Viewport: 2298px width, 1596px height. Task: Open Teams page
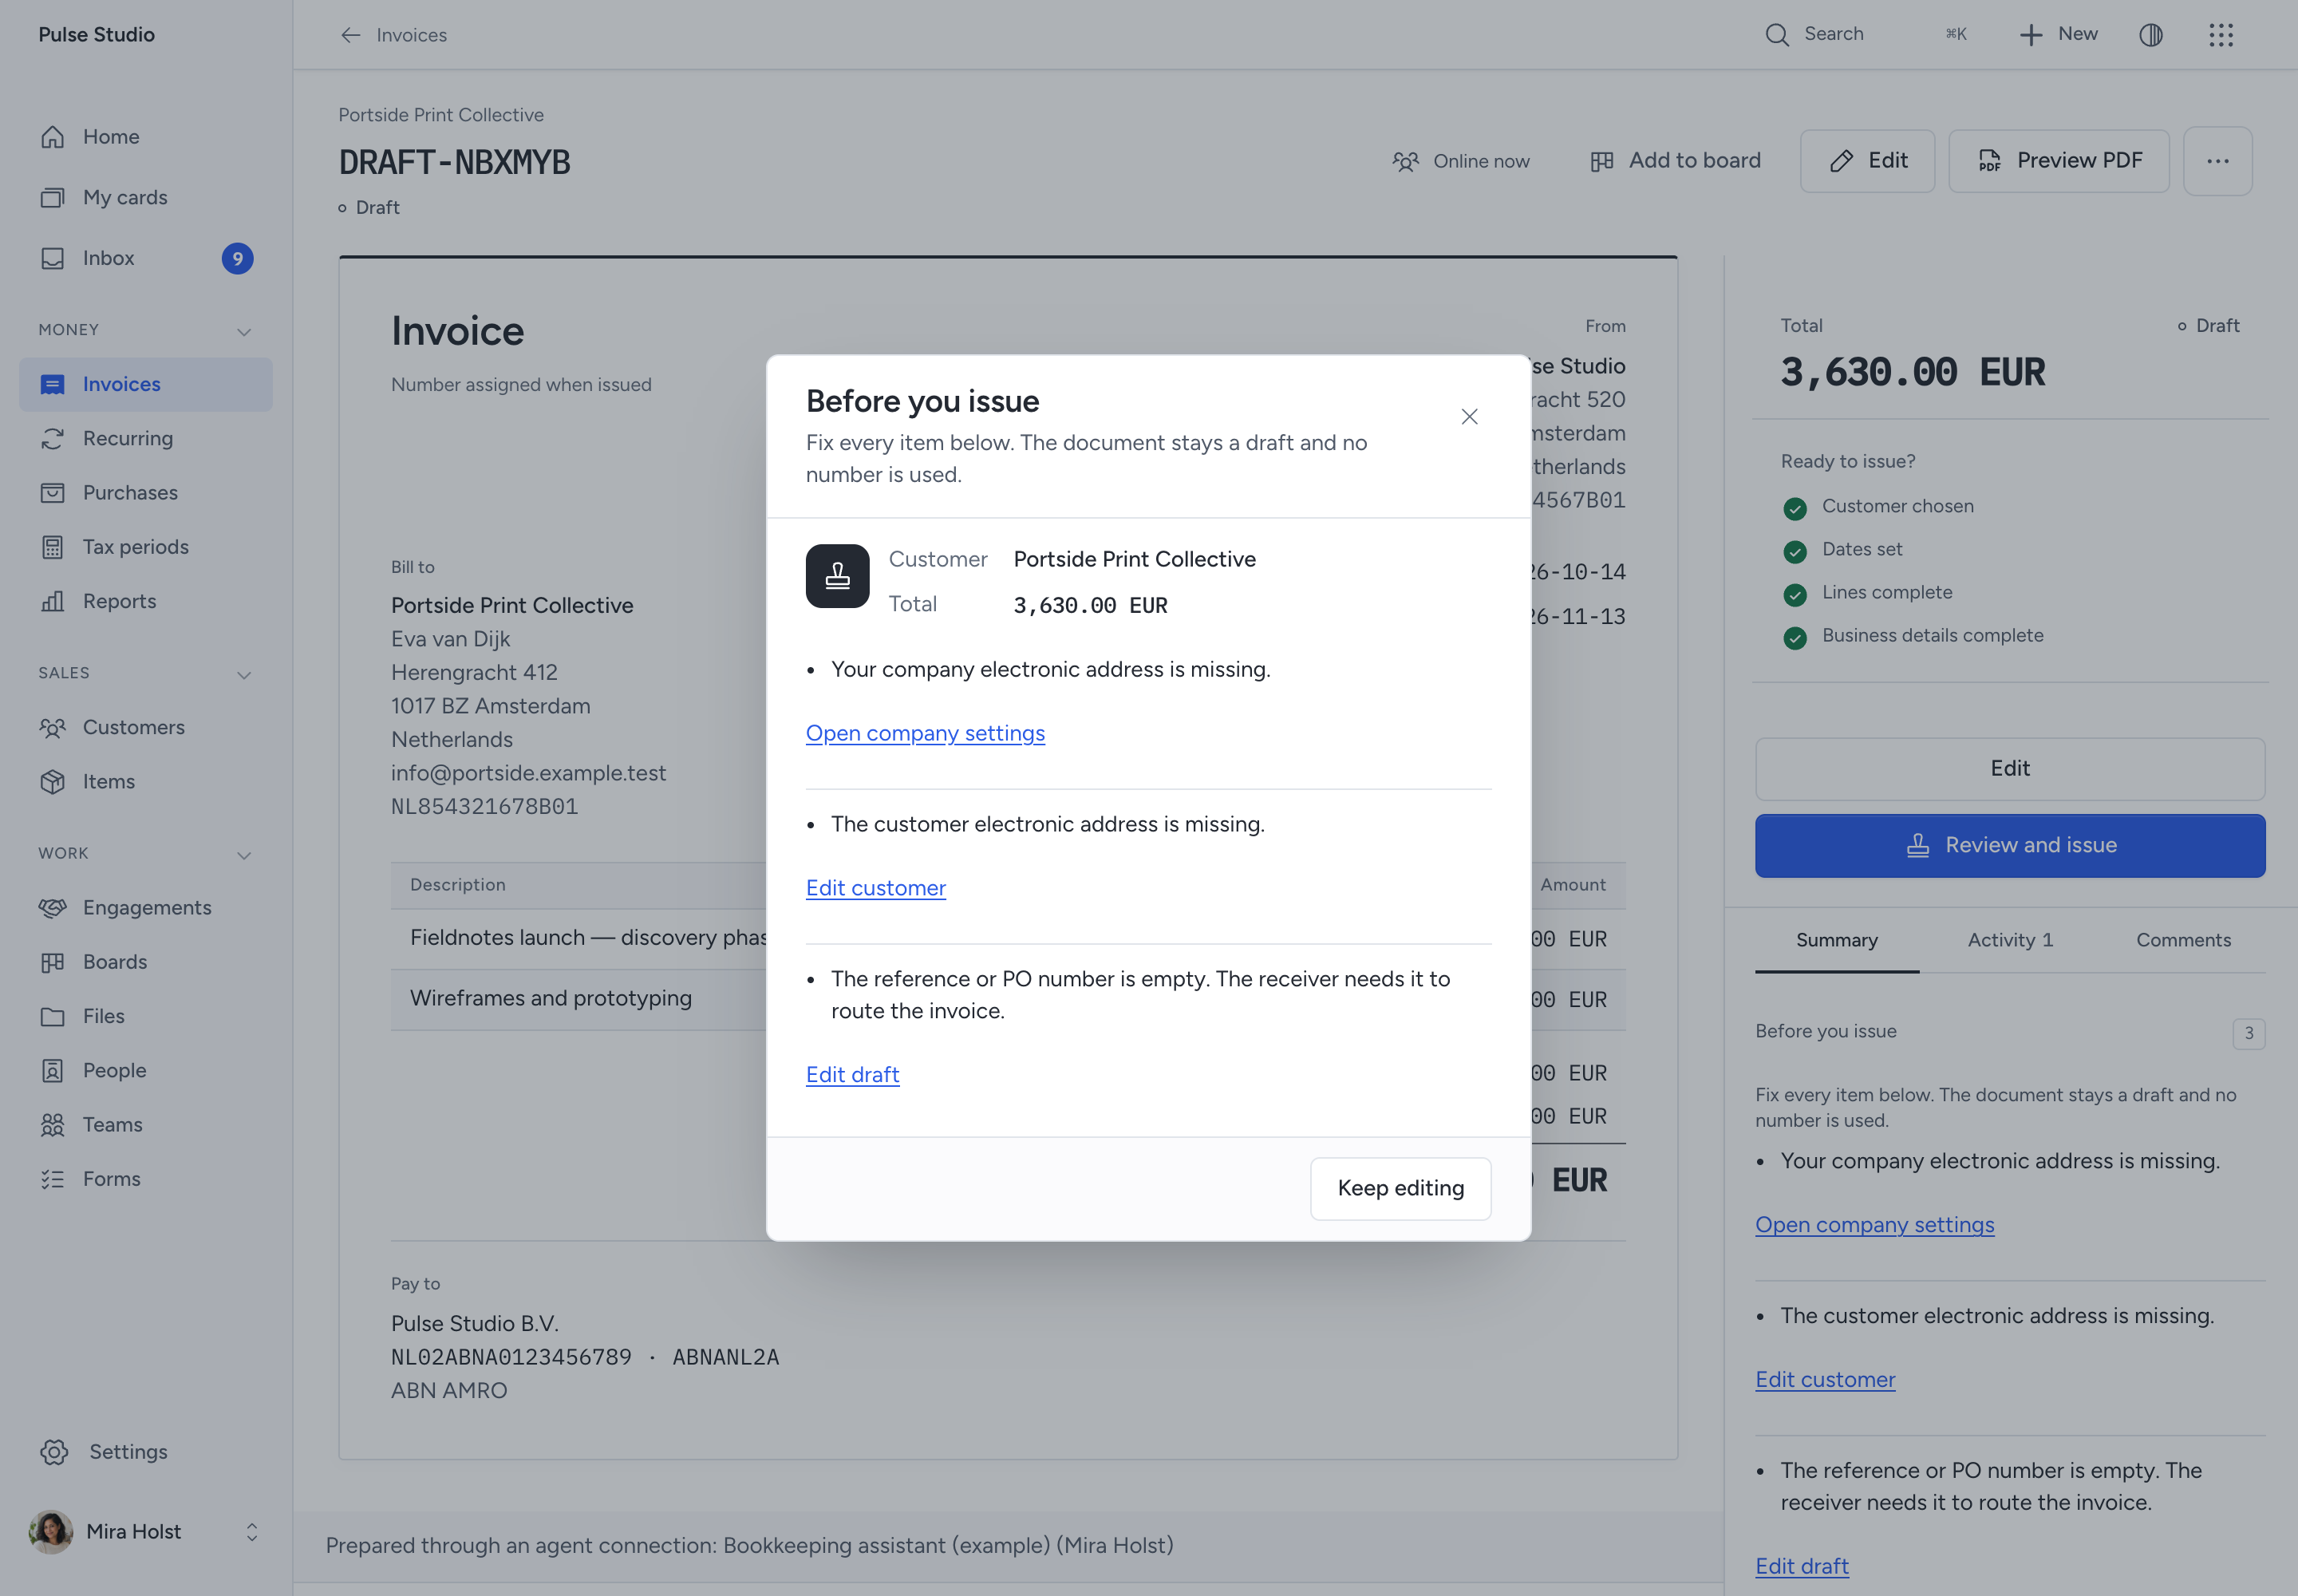[145, 1125]
